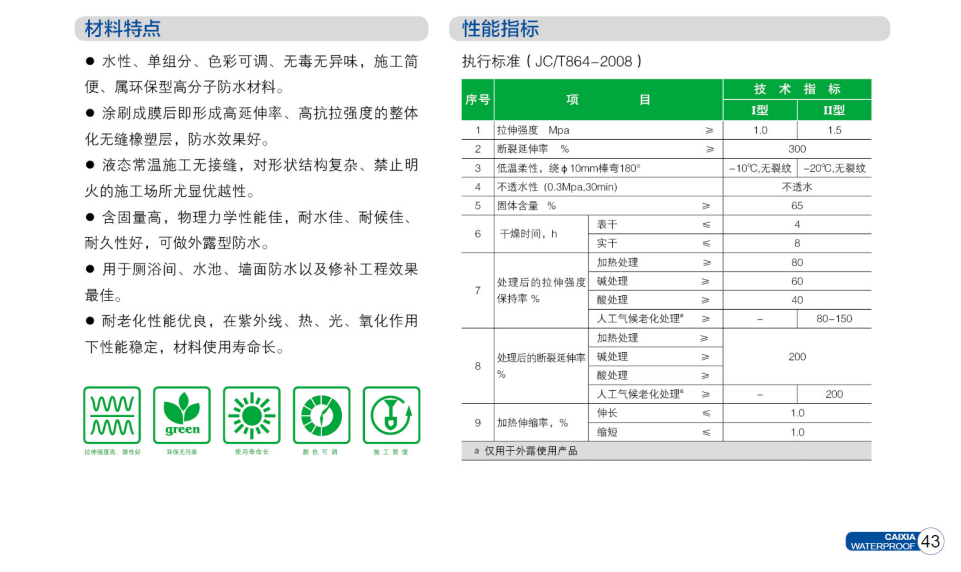Click the 不透水性 (0.3Mpa,30min) label
The image size is (961, 572).
pyautogui.click(x=556, y=187)
